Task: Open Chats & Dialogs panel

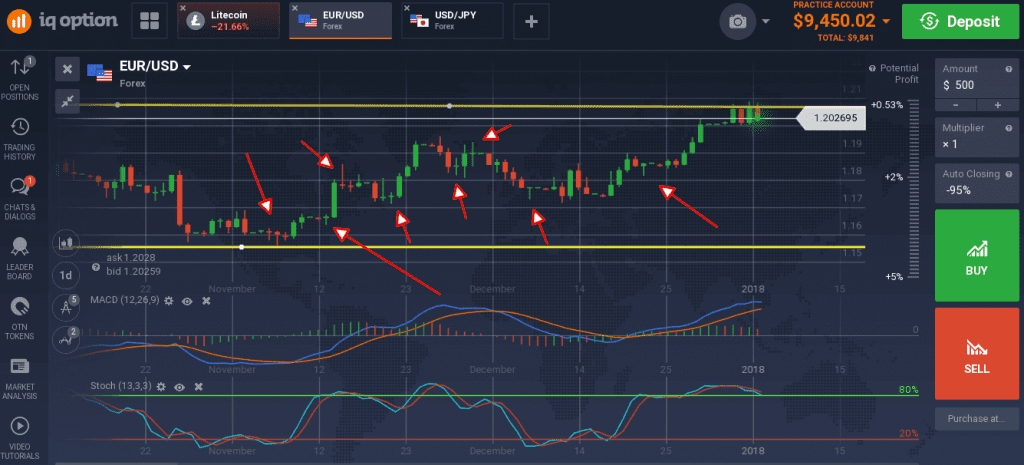Action: click(20, 199)
